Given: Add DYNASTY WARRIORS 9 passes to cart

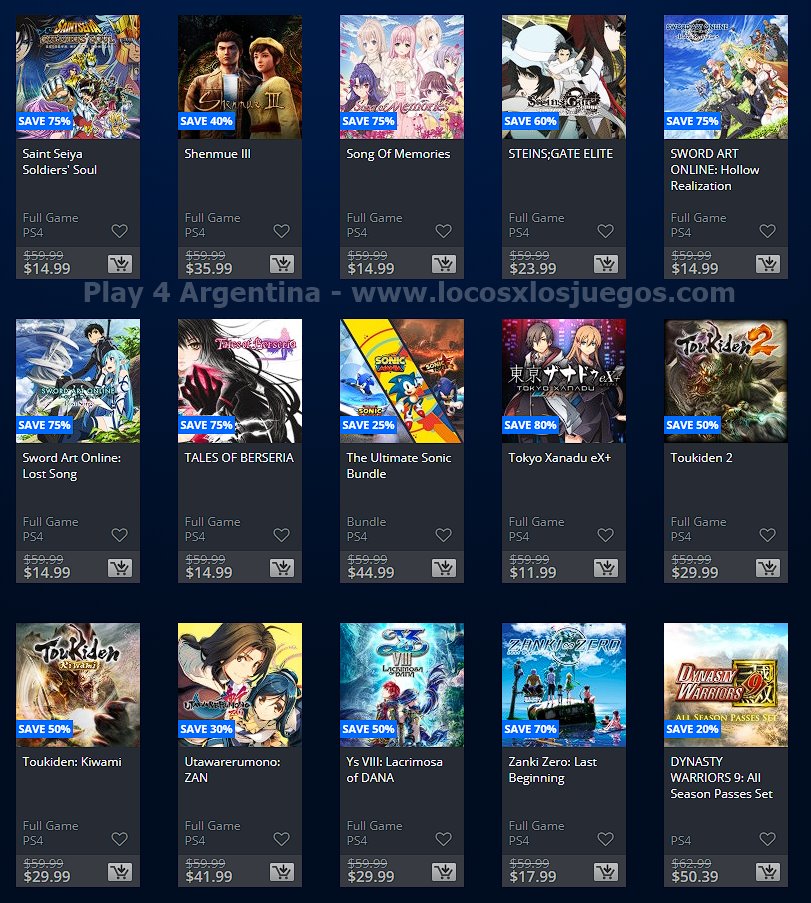Looking at the screenshot, I should [x=768, y=872].
